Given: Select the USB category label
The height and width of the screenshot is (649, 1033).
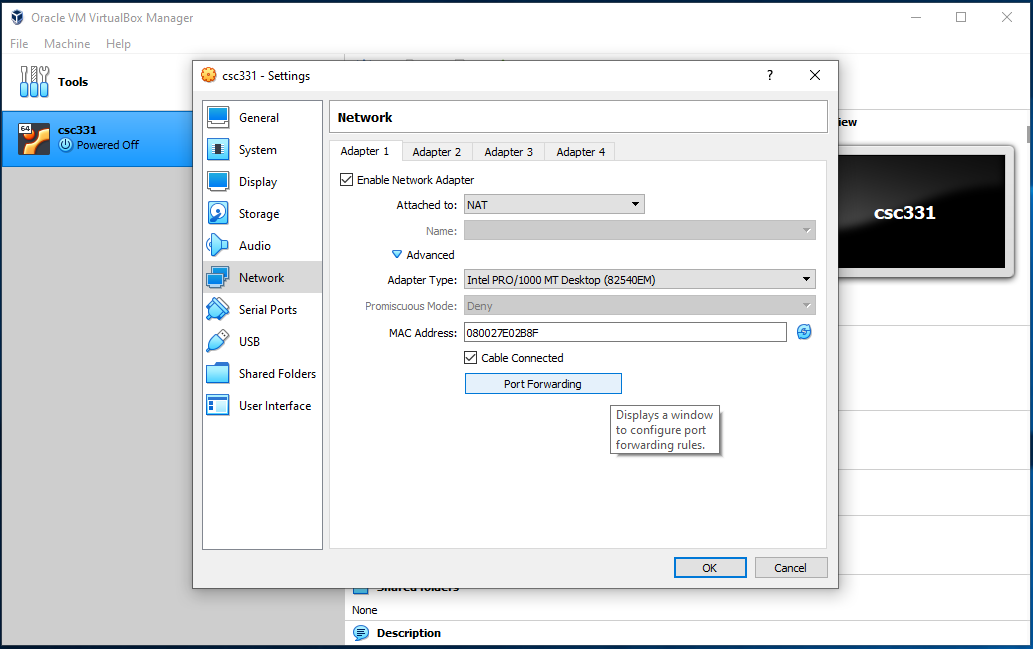Looking at the screenshot, I should (x=249, y=341).
